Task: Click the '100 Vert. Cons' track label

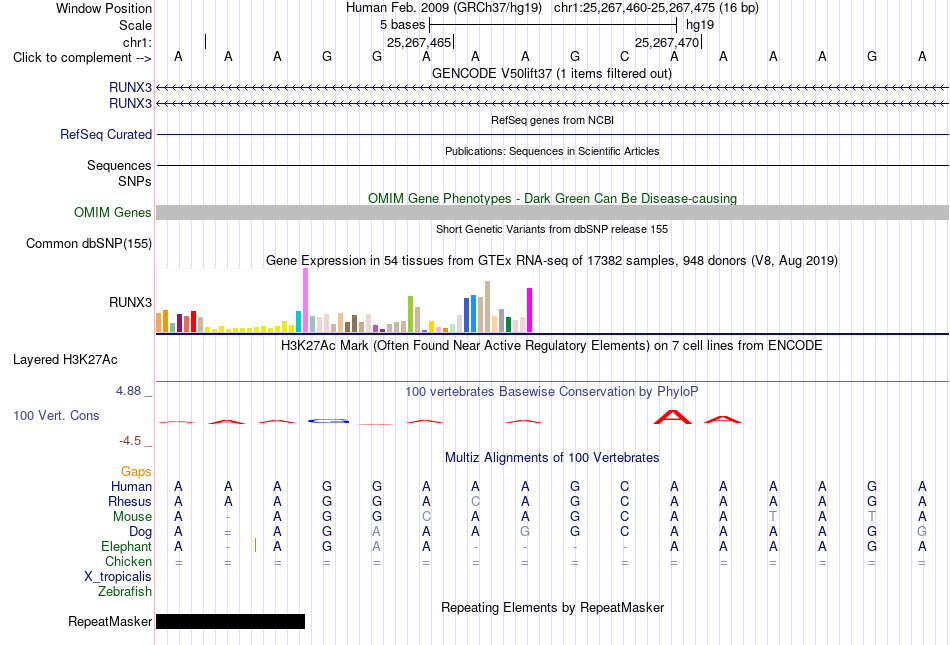Action: coord(56,415)
